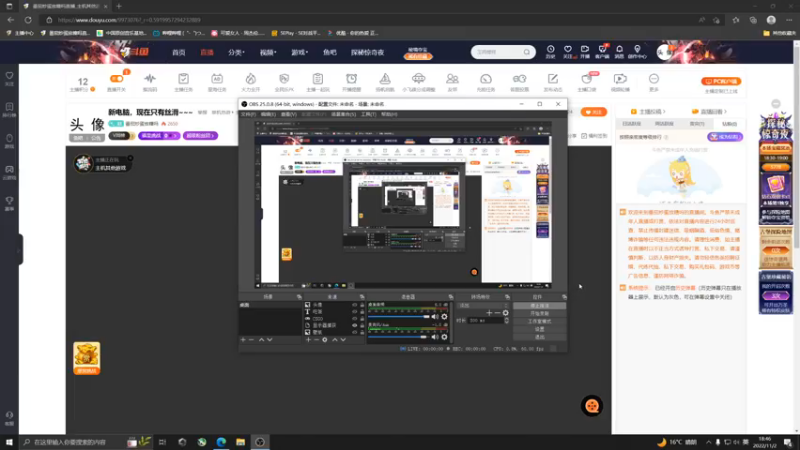Add a new source with plus icon in OBS
Viewport: 800px width, 450px height.
(308, 340)
